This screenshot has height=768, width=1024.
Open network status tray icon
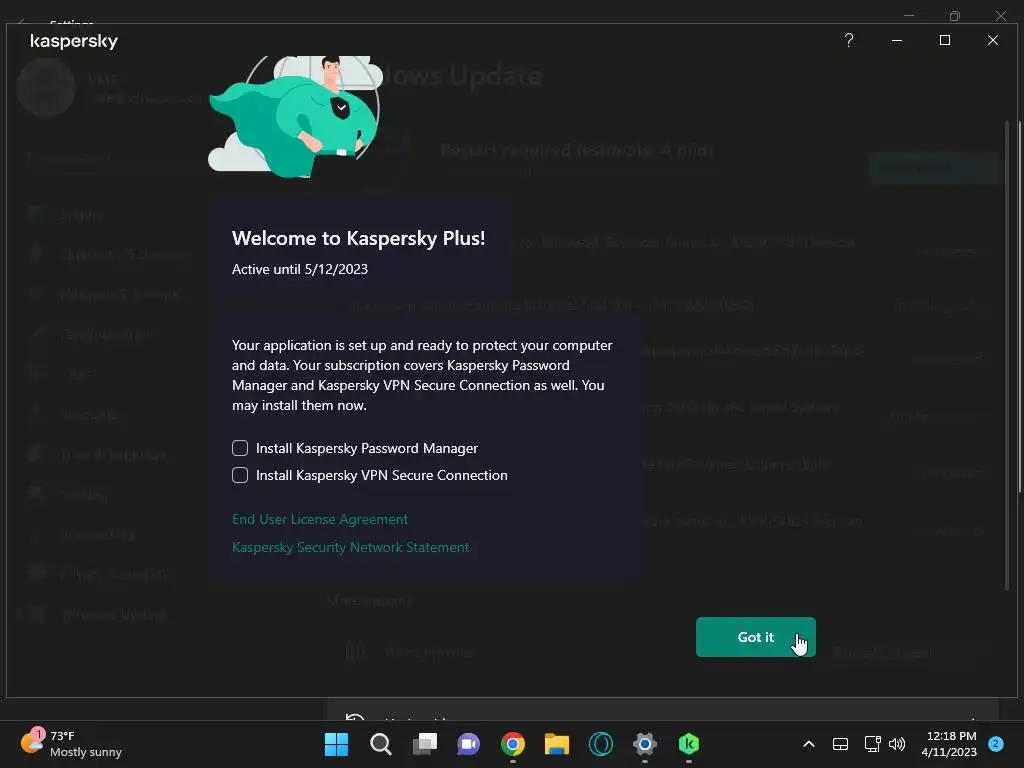(x=872, y=744)
